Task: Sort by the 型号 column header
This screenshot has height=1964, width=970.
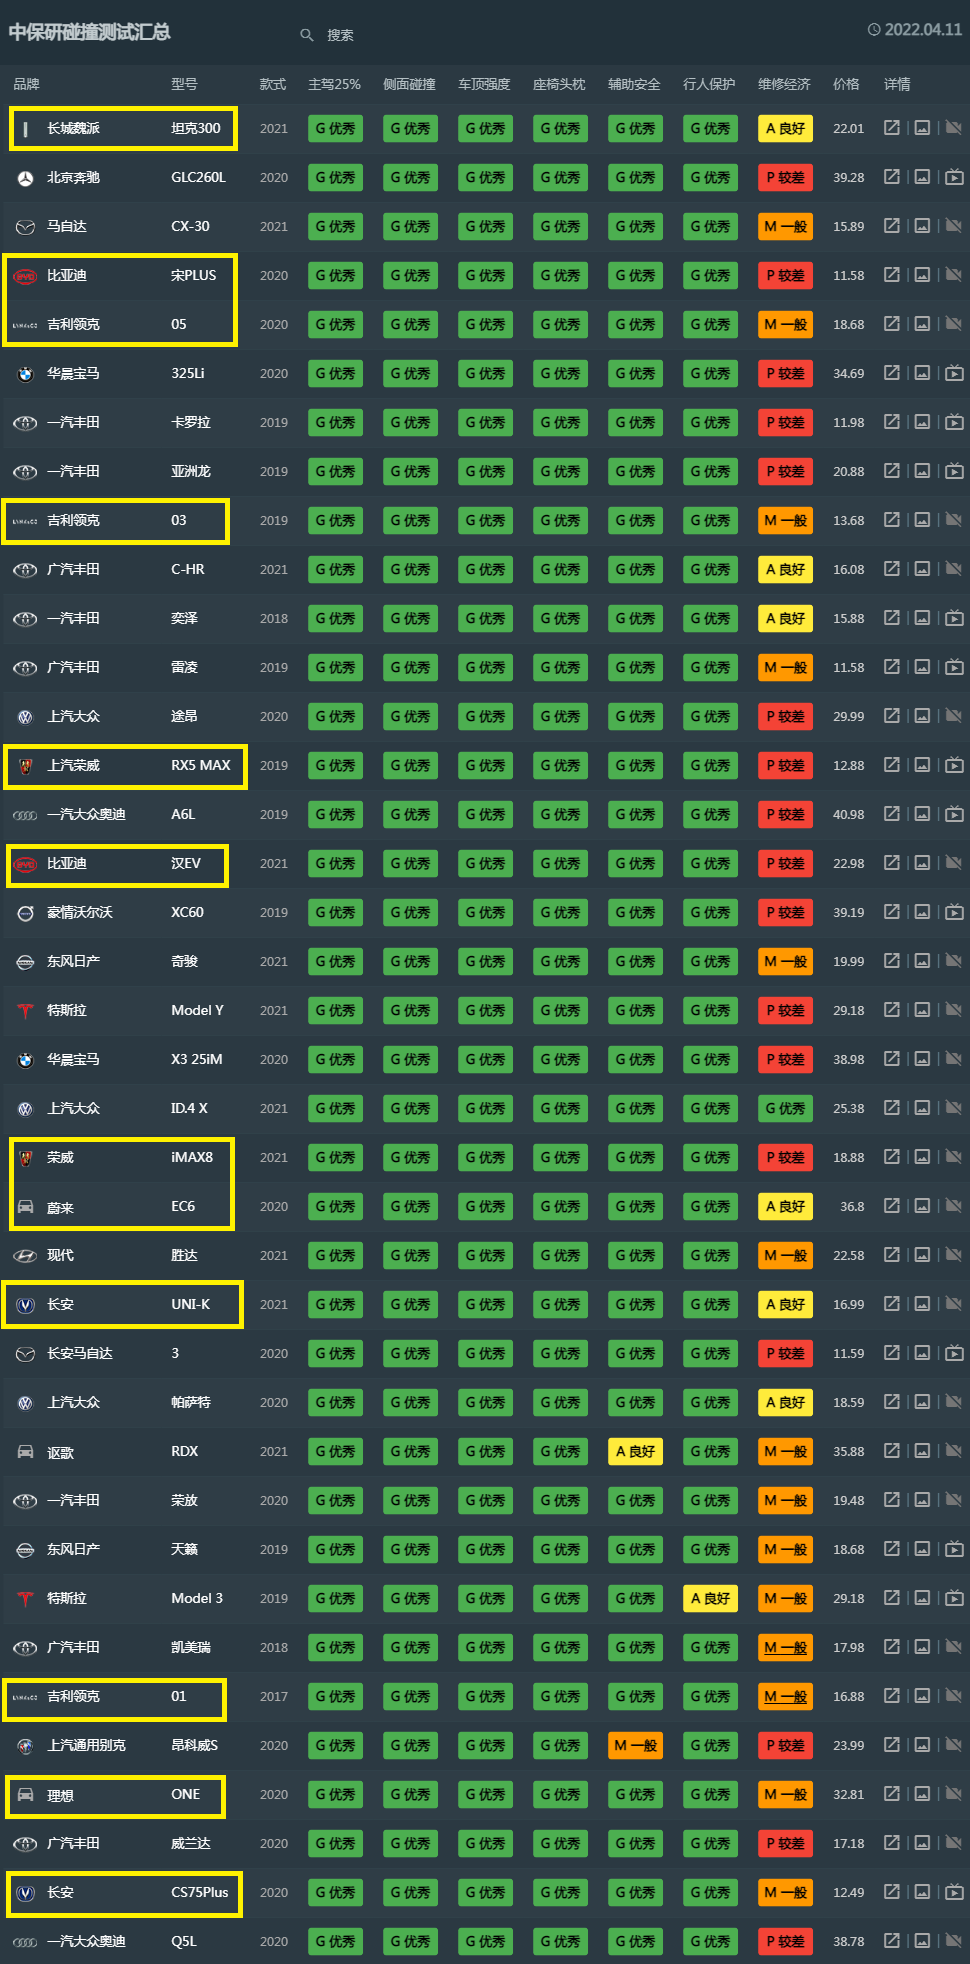Action: pos(184,84)
